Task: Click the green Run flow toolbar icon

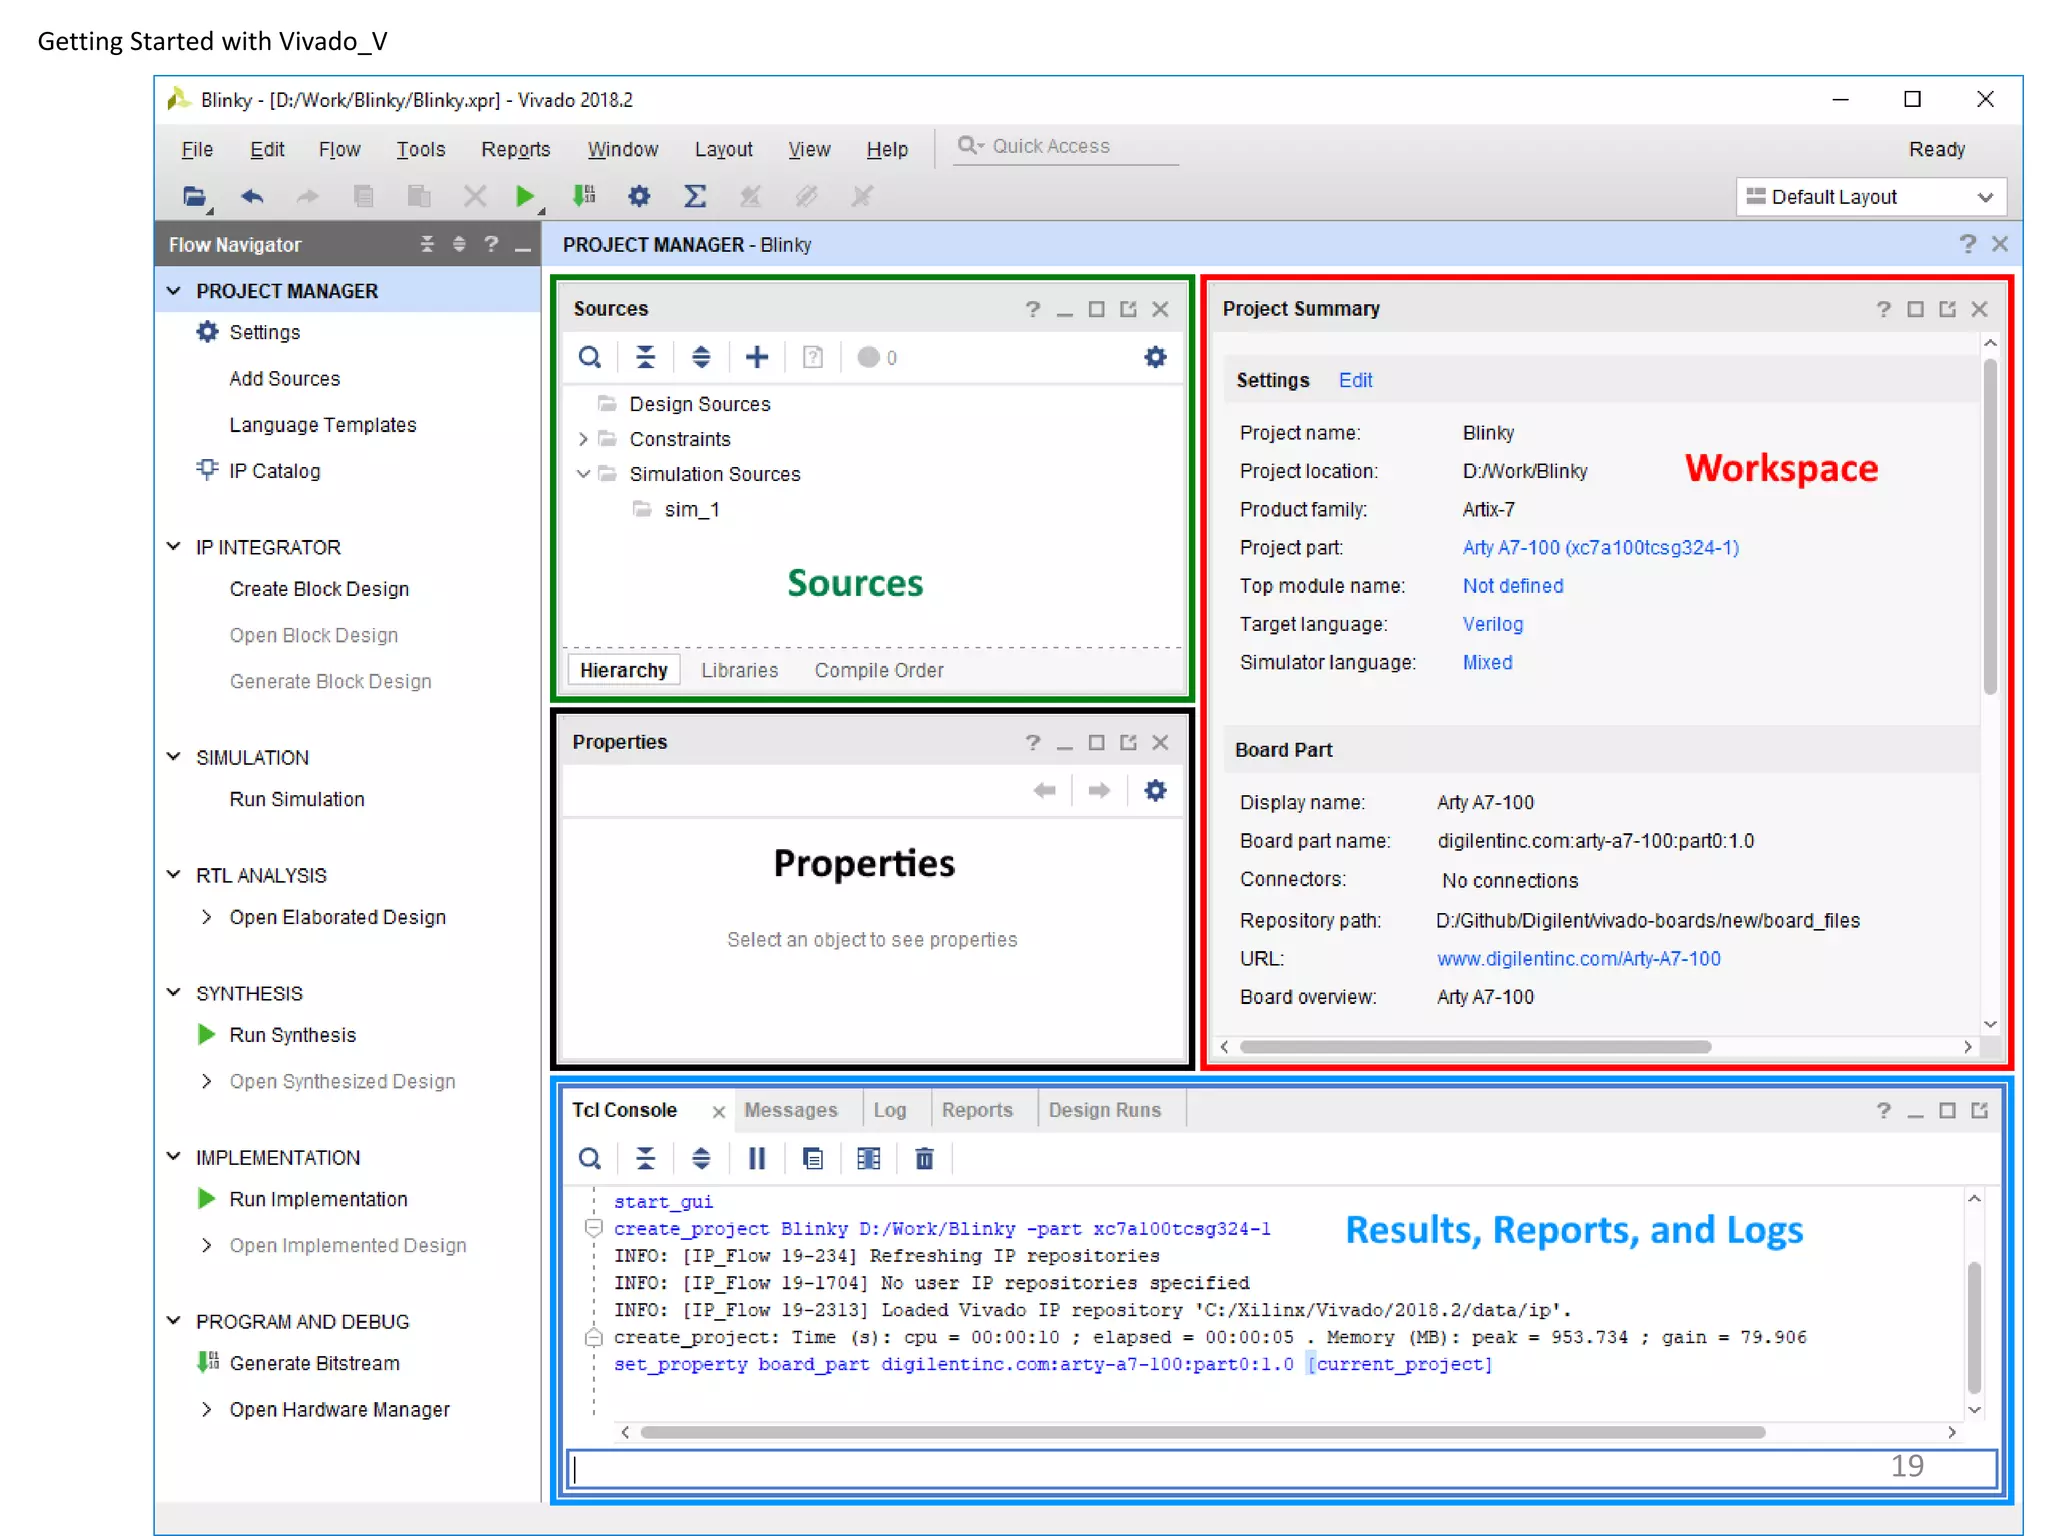Action: [x=524, y=196]
